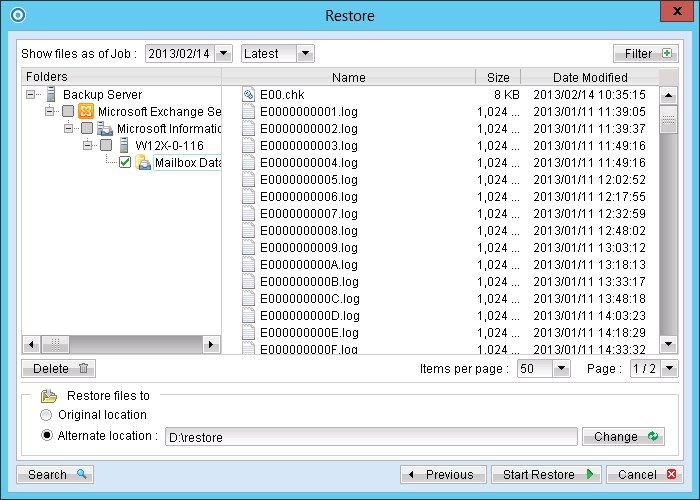The width and height of the screenshot is (700, 500).
Task: Click date 2013/01/11 14:03:23 cell
Action: [x=589, y=316]
